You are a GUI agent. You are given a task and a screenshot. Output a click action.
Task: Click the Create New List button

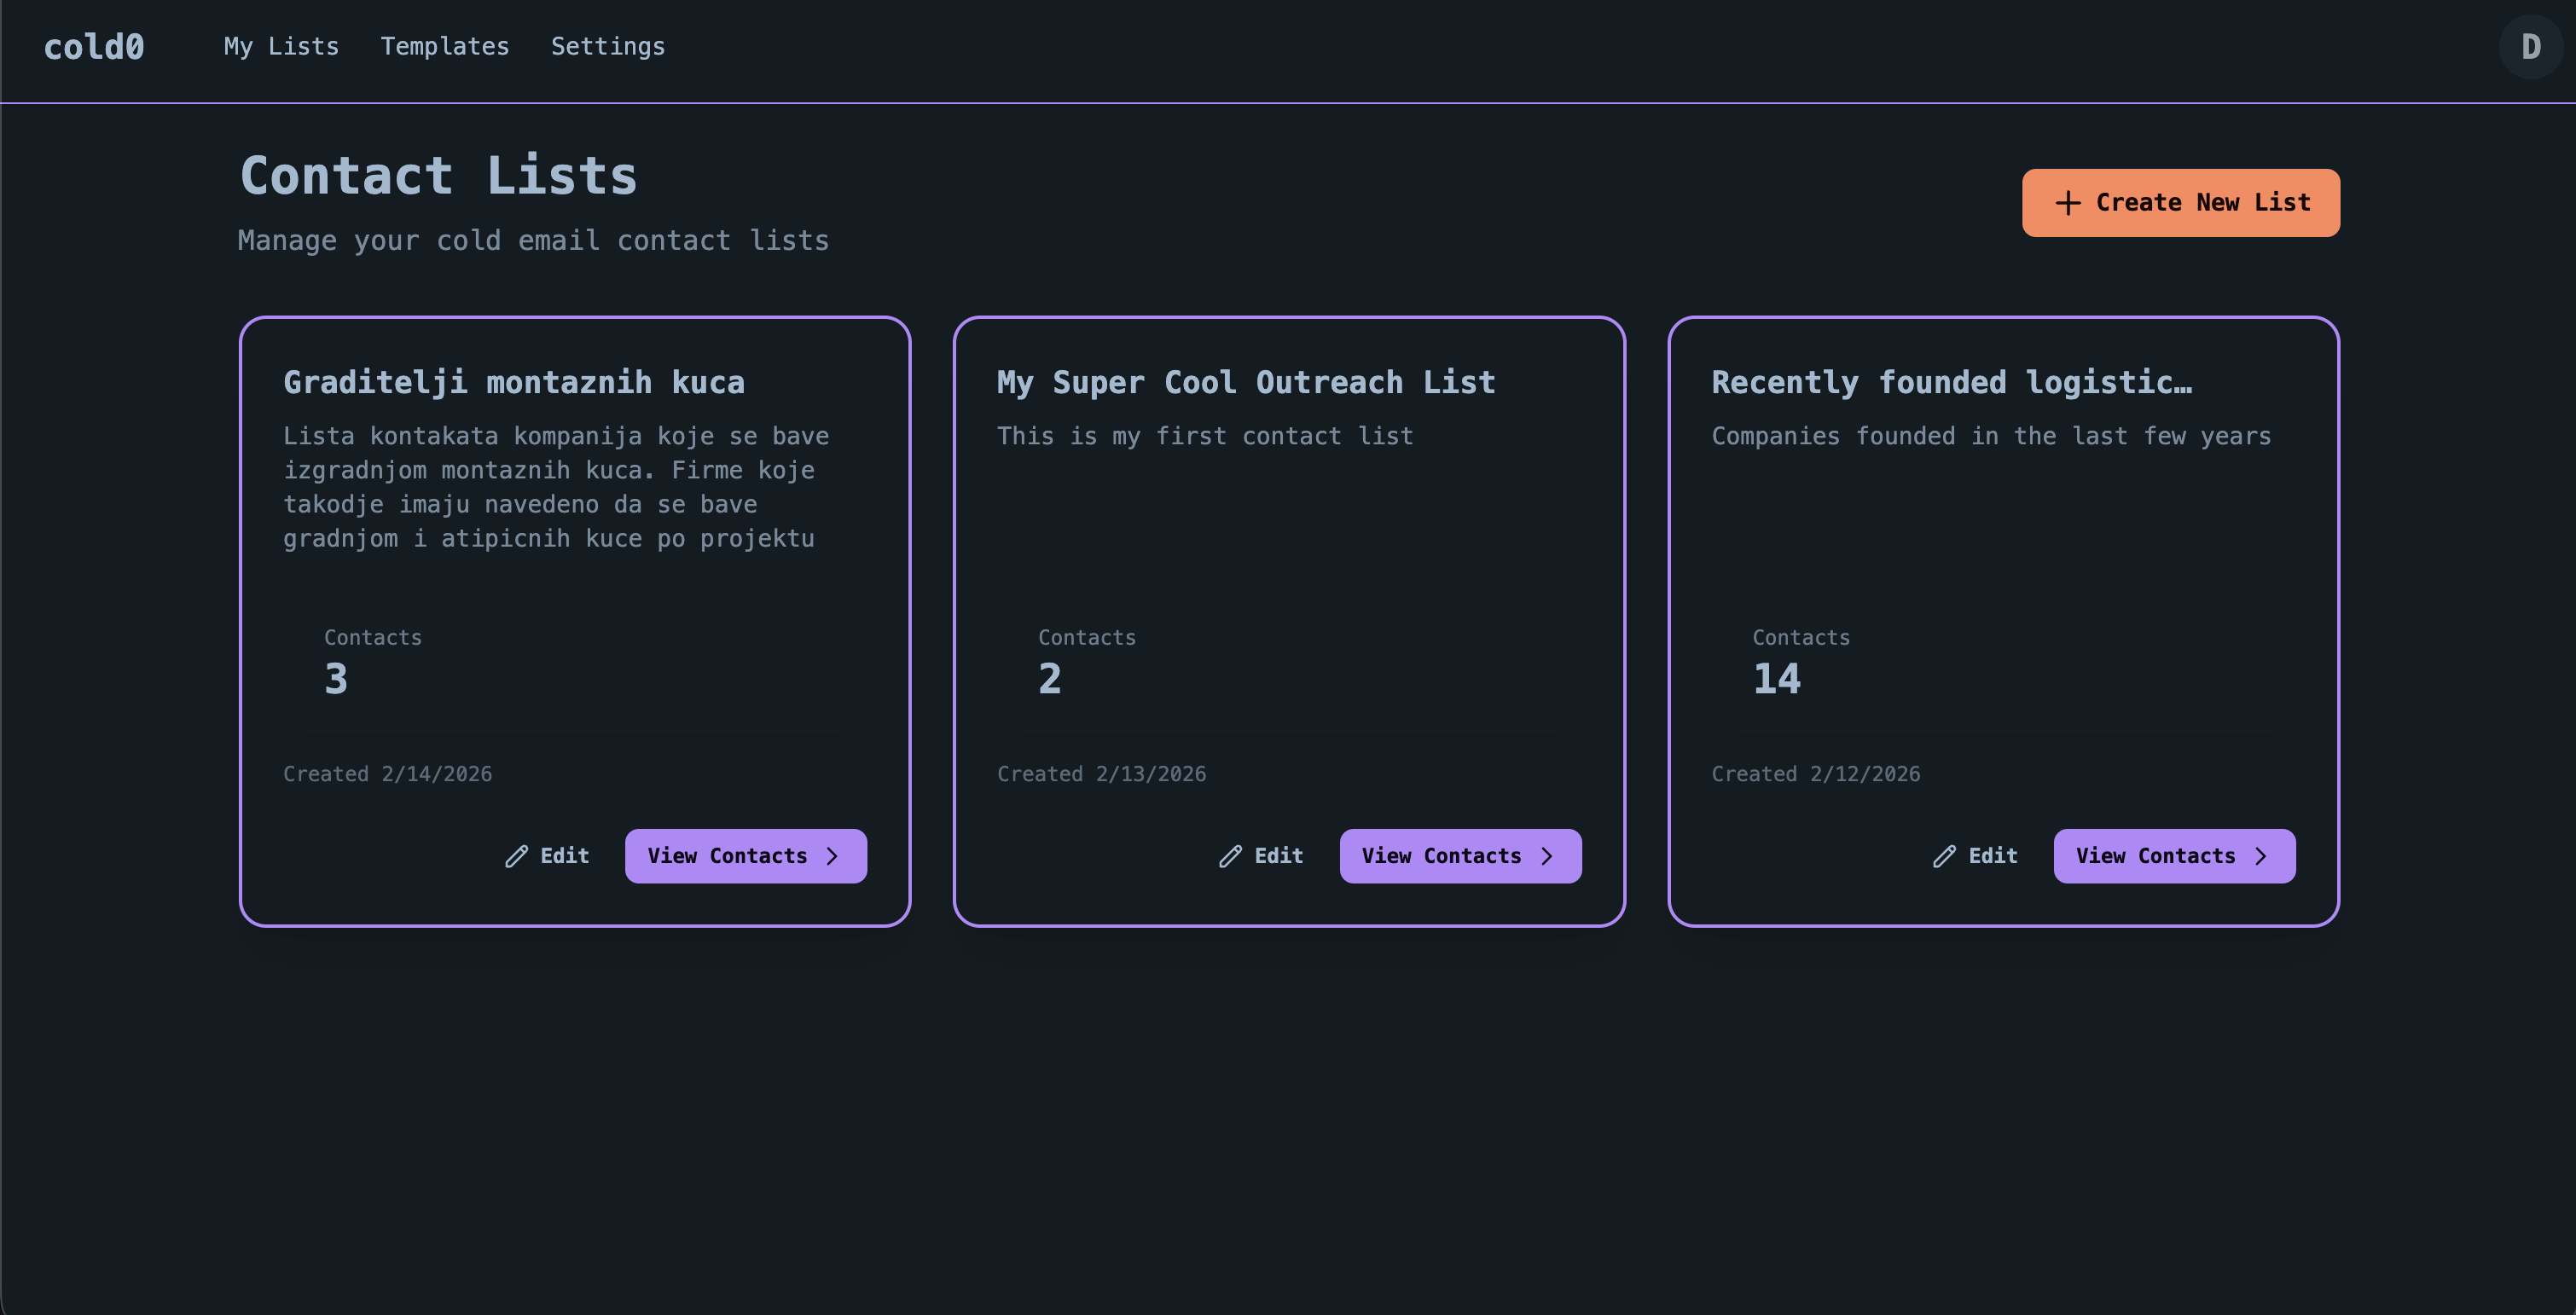click(2181, 202)
